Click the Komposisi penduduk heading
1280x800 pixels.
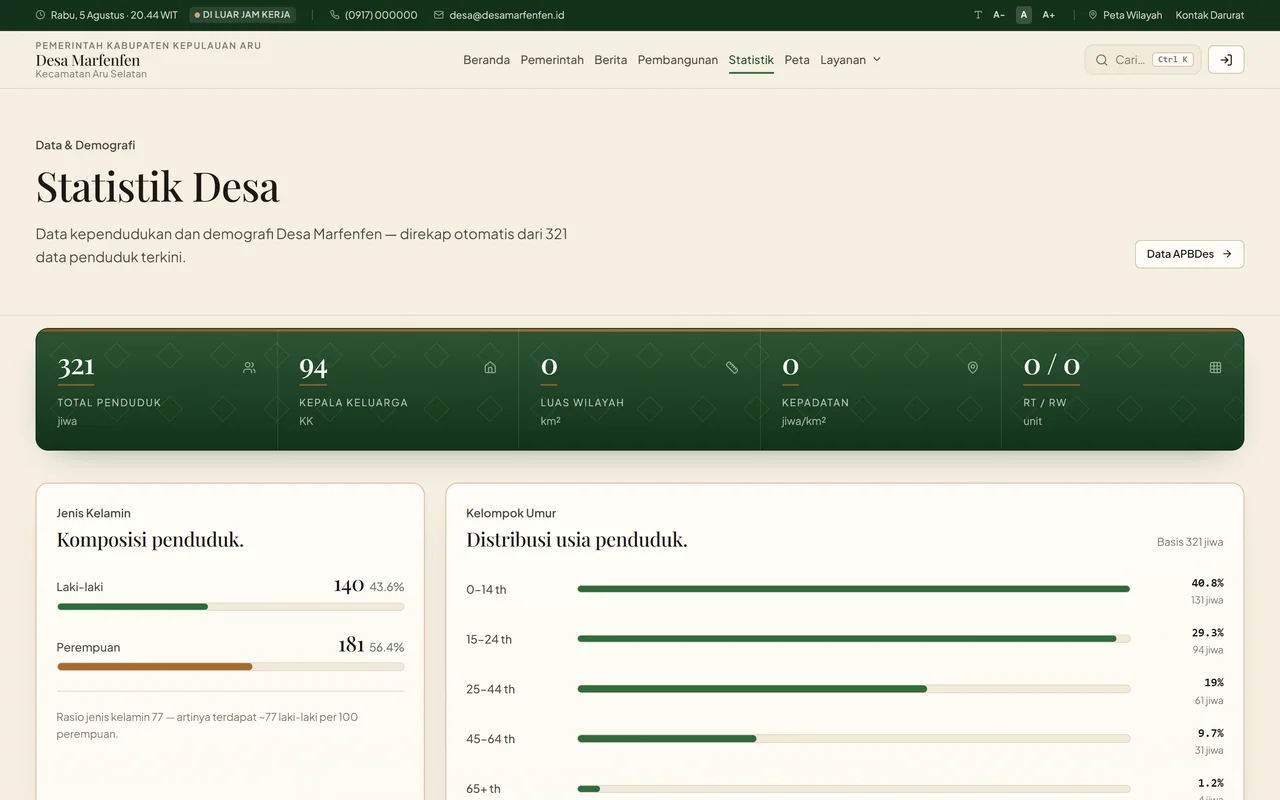point(150,540)
